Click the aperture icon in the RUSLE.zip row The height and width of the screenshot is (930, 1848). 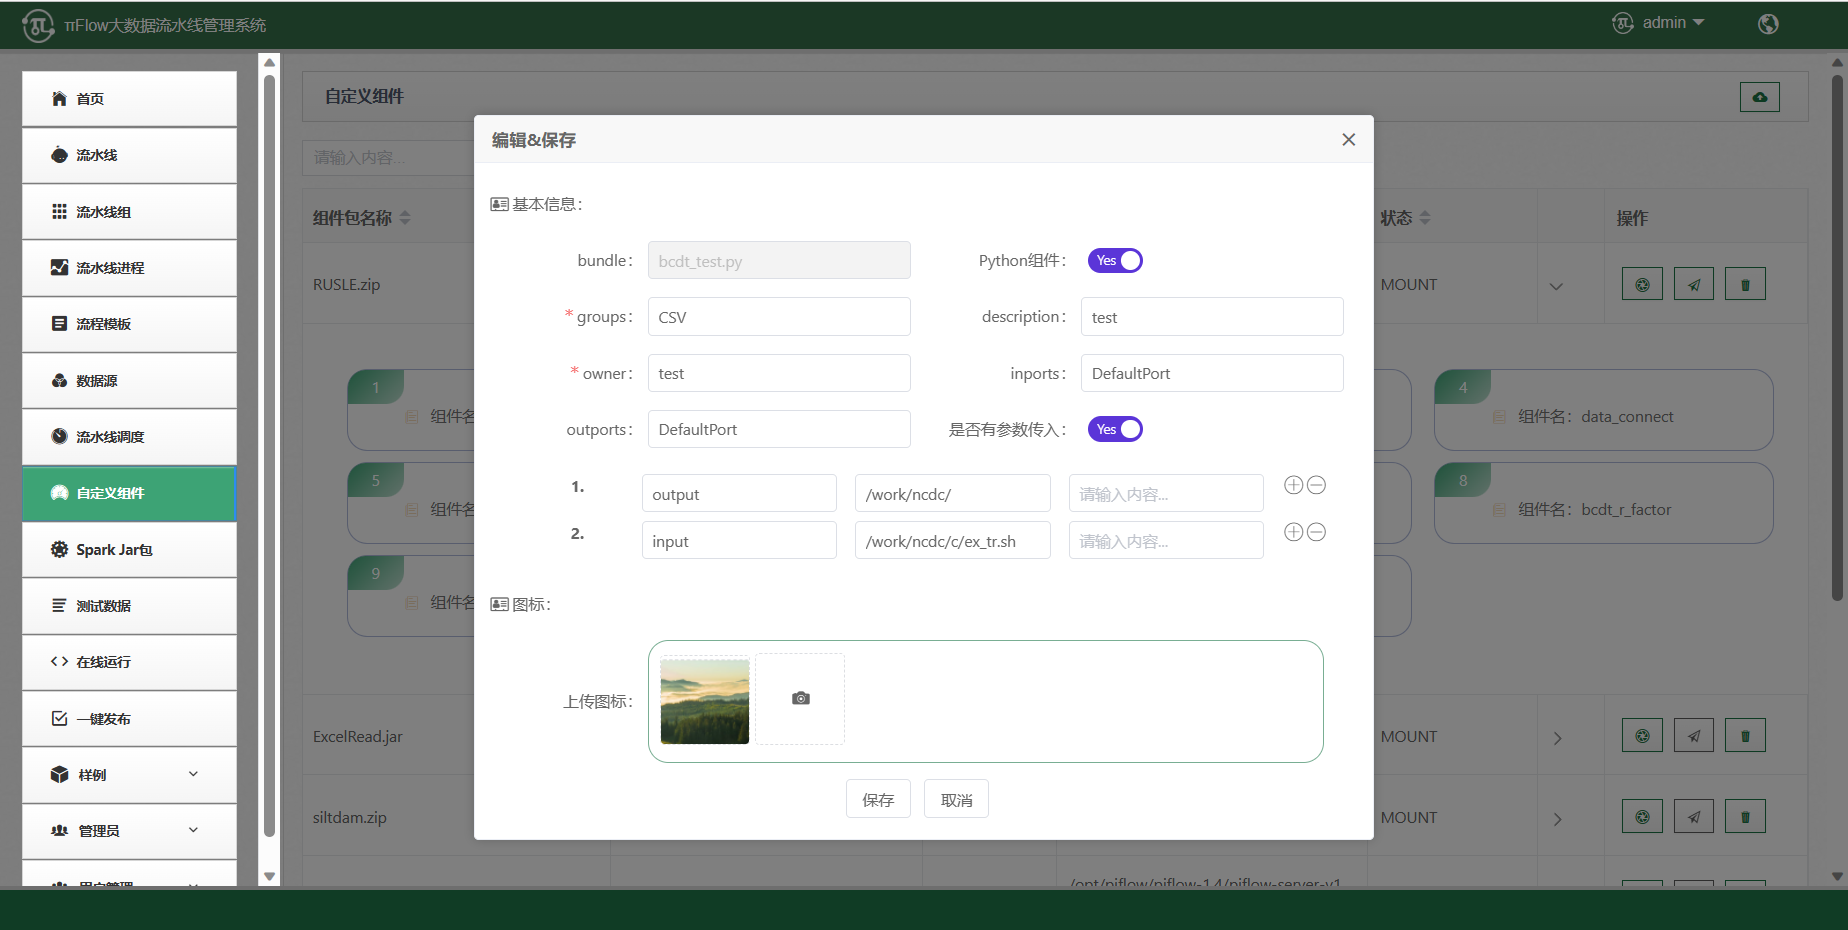[1642, 284]
